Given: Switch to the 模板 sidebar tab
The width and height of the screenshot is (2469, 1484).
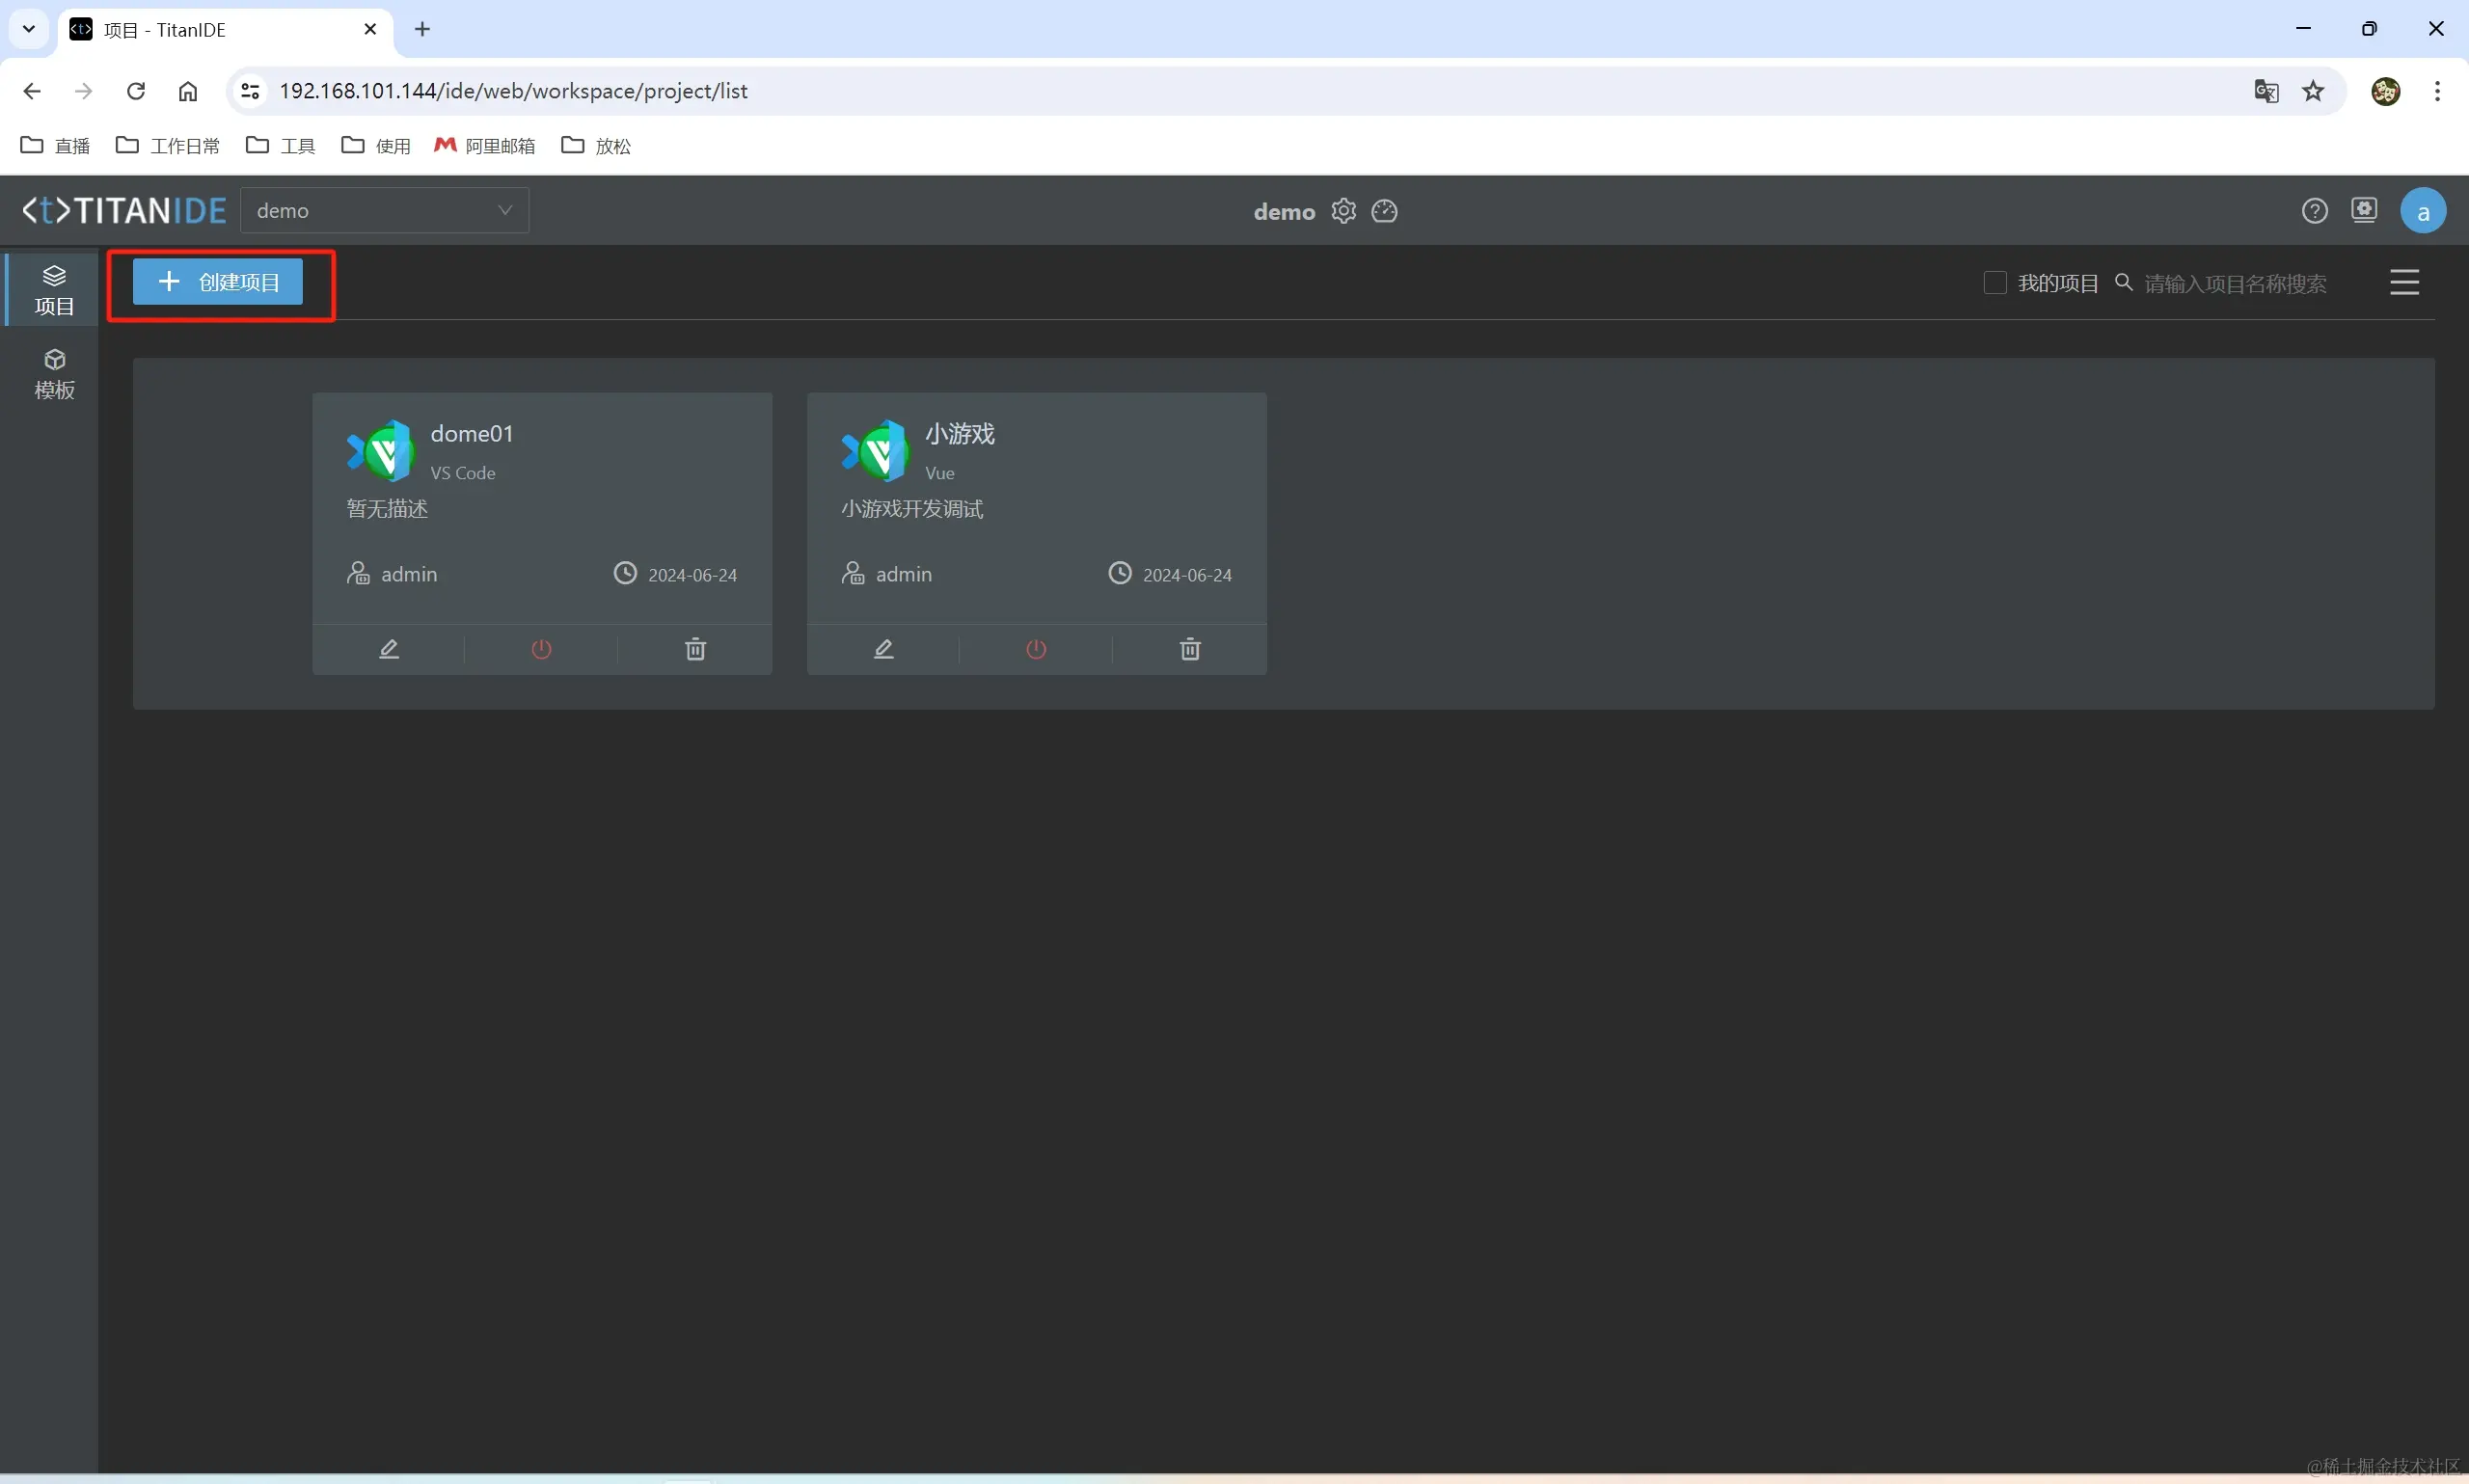Looking at the screenshot, I should (54, 375).
